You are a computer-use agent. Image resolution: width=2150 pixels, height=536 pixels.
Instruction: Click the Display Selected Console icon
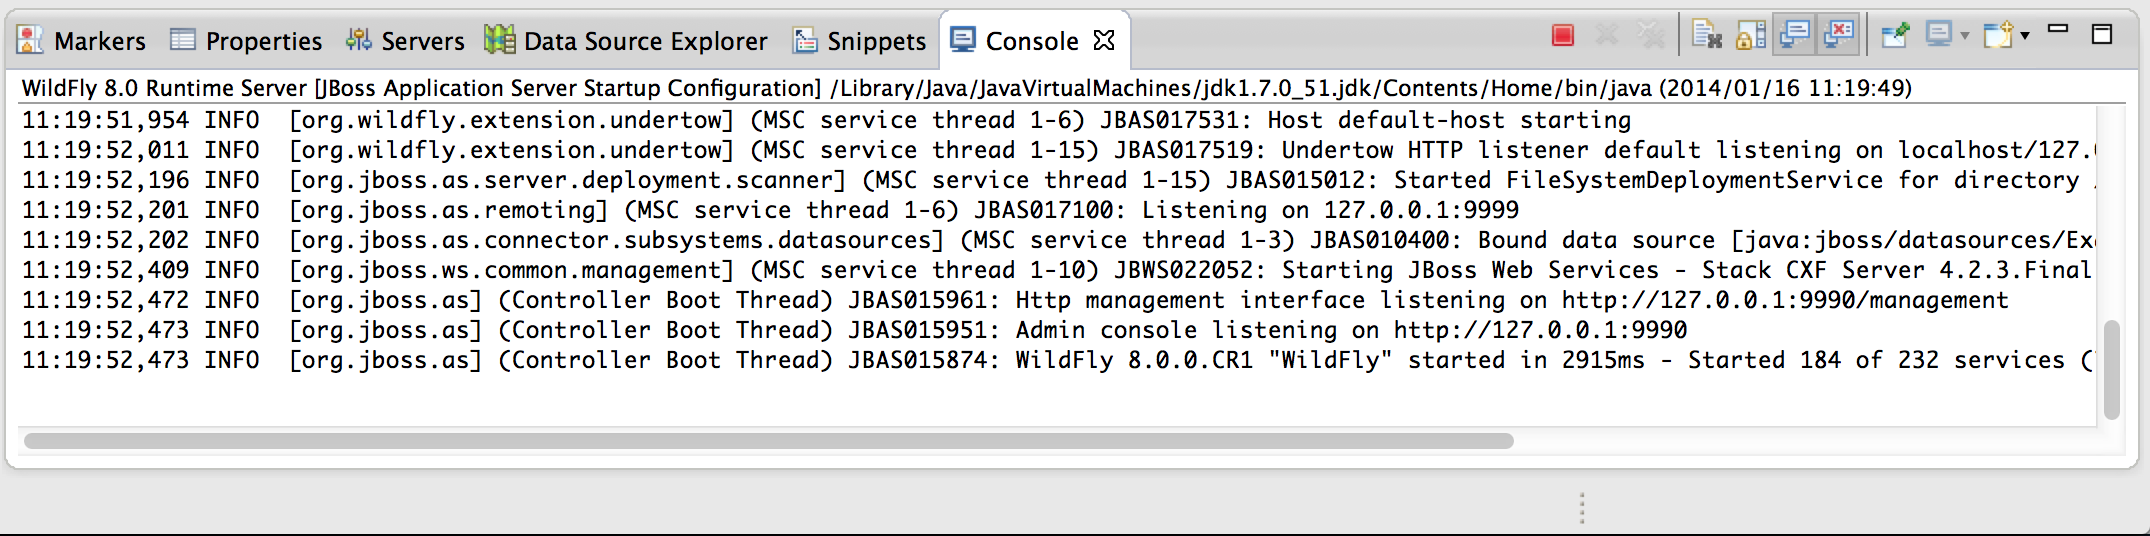tap(1939, 36)
